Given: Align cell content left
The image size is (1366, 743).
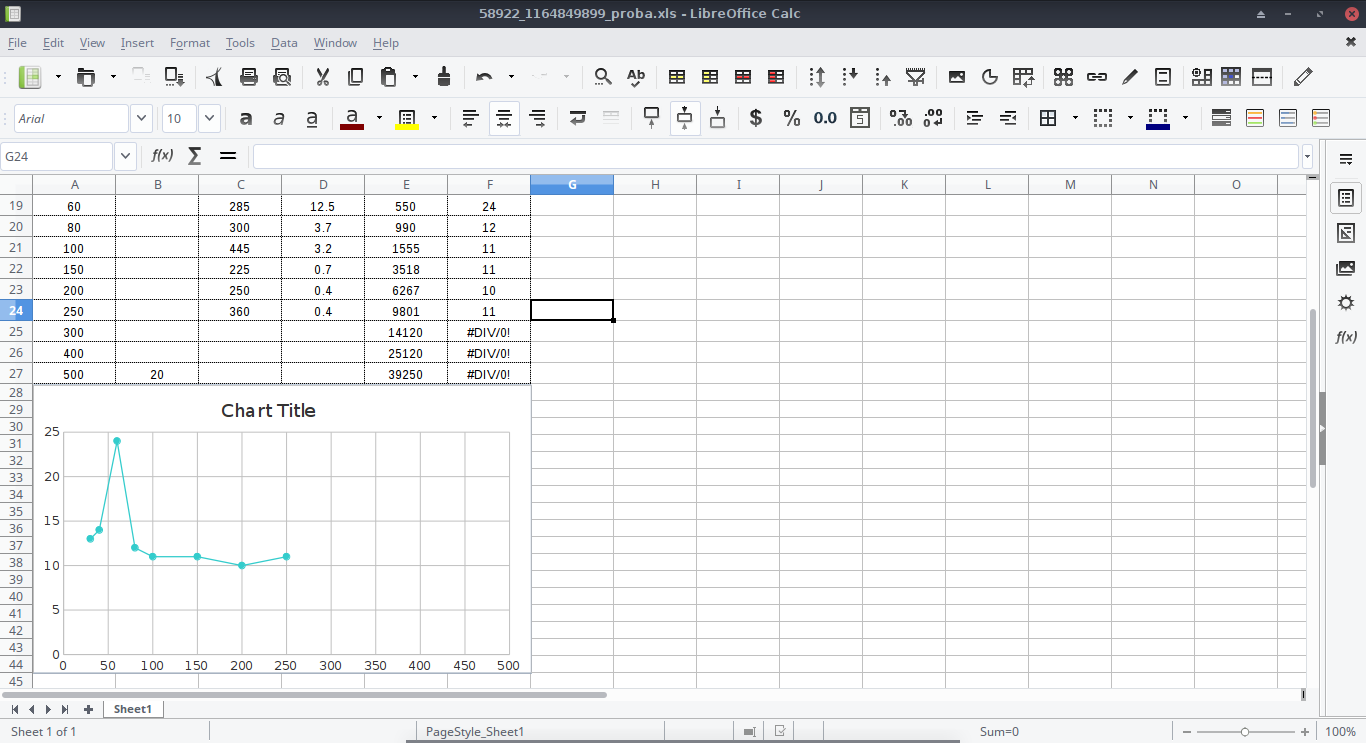Looking at the screenshot, I should pos(471,118).
